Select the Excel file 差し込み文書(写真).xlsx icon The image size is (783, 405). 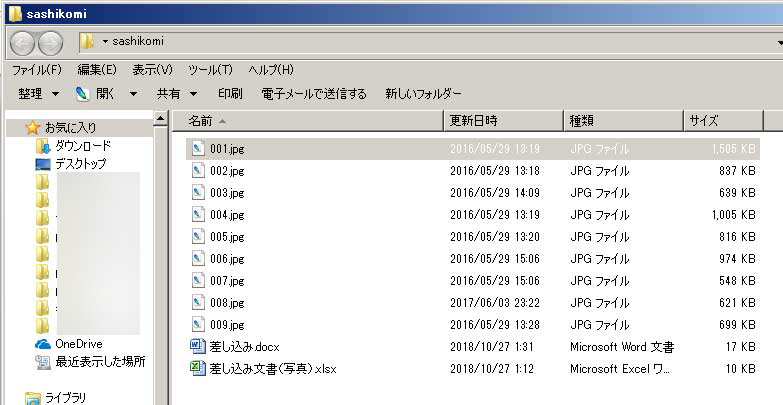197,369
